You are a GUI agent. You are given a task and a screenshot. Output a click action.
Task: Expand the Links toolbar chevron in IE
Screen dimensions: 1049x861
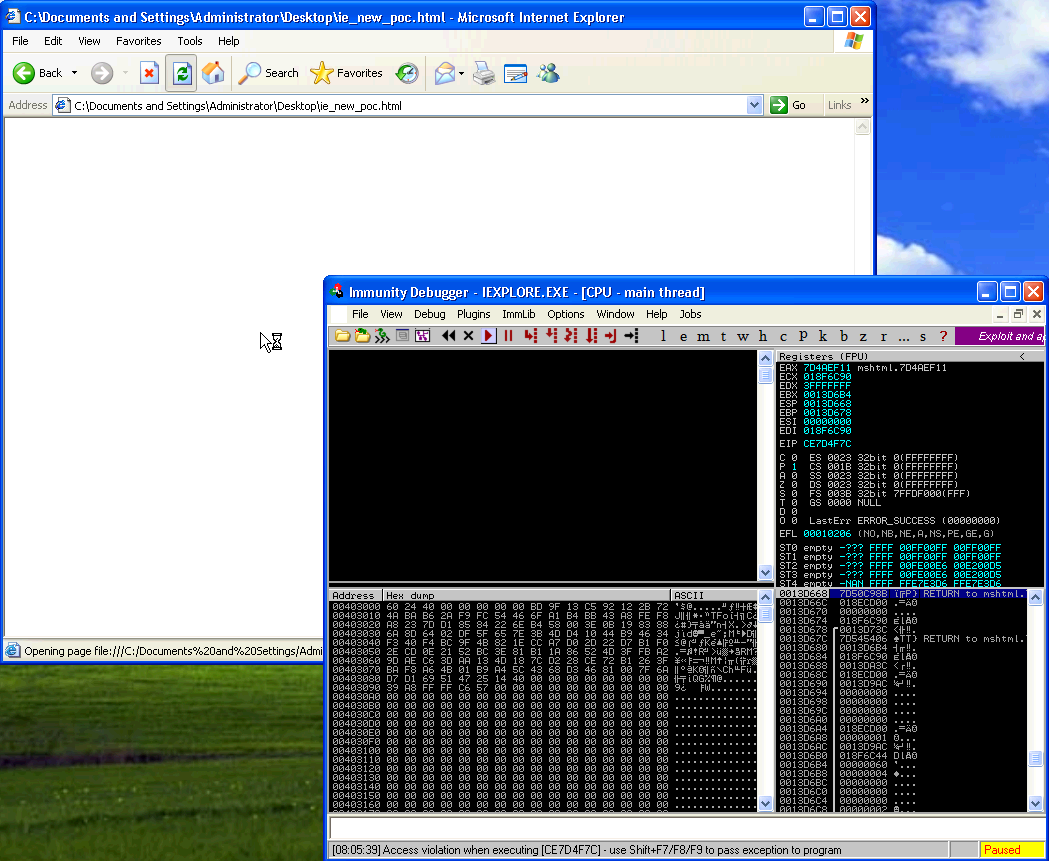(864, 101)
